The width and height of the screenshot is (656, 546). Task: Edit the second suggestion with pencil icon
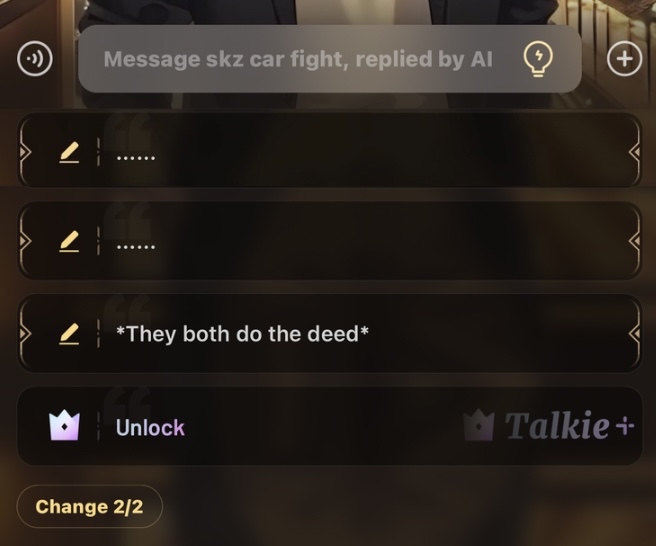pyautogui.click(x=69, y=241)
